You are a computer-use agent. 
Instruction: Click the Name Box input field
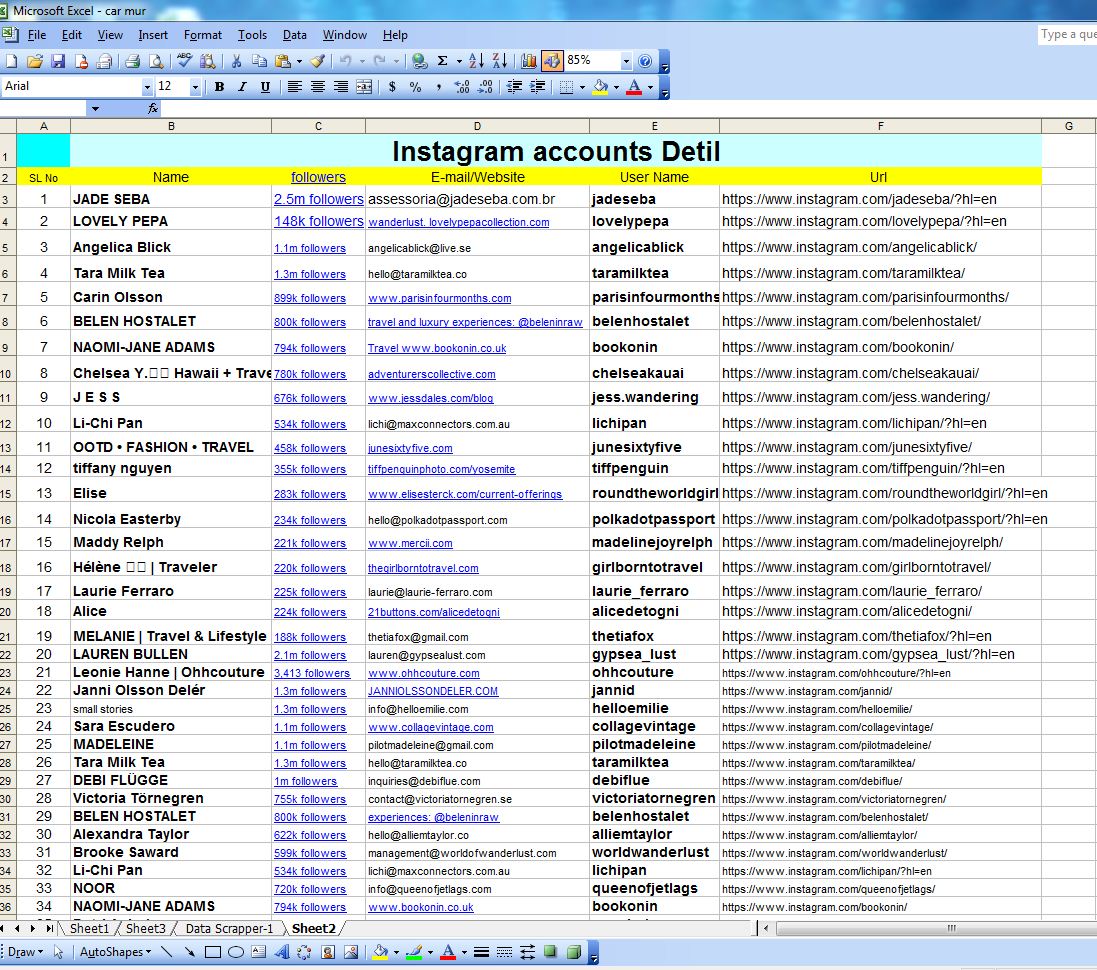[44, 108]
